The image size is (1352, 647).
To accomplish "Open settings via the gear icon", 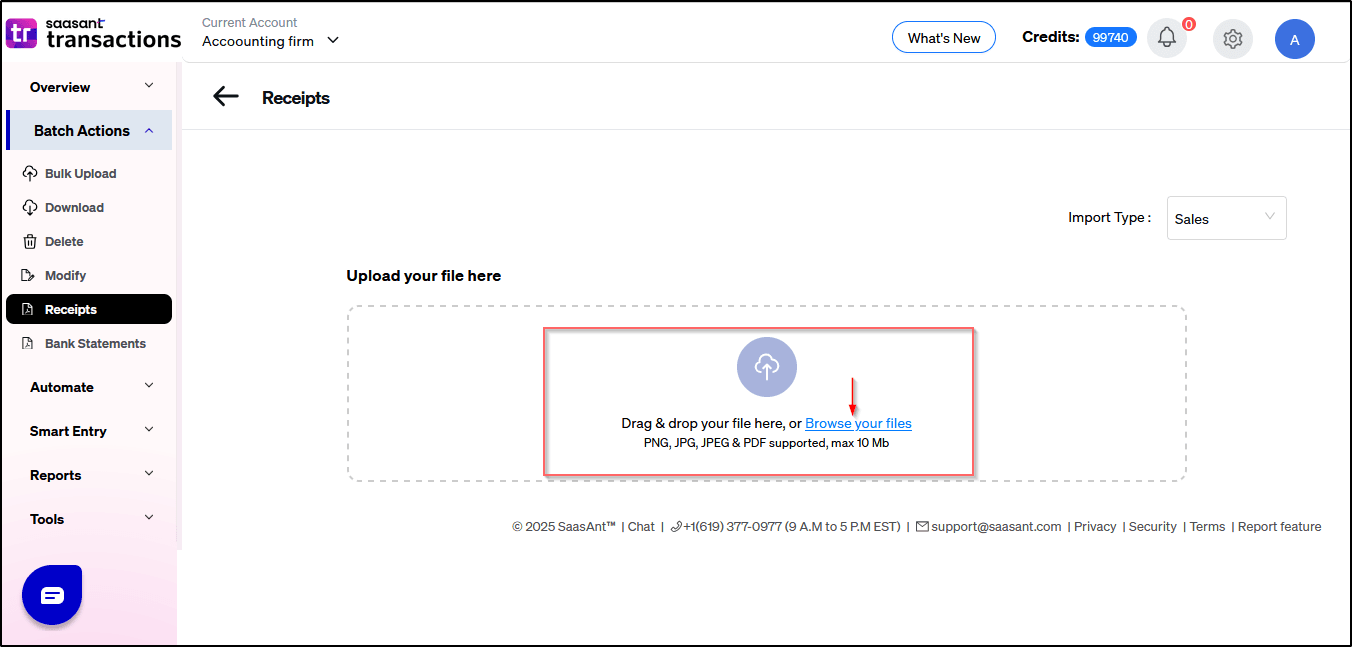I will pyautogui.click(x=1232, y=39).
